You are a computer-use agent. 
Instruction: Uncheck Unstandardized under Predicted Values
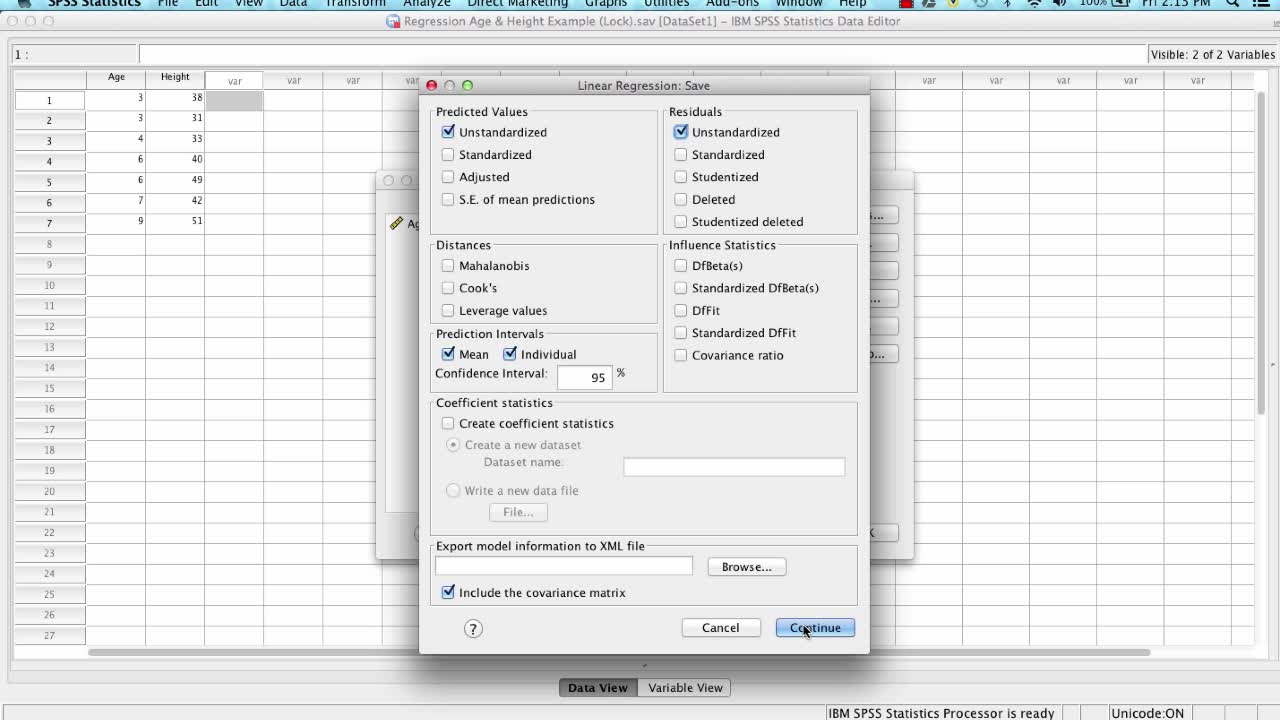coord(448,132)
